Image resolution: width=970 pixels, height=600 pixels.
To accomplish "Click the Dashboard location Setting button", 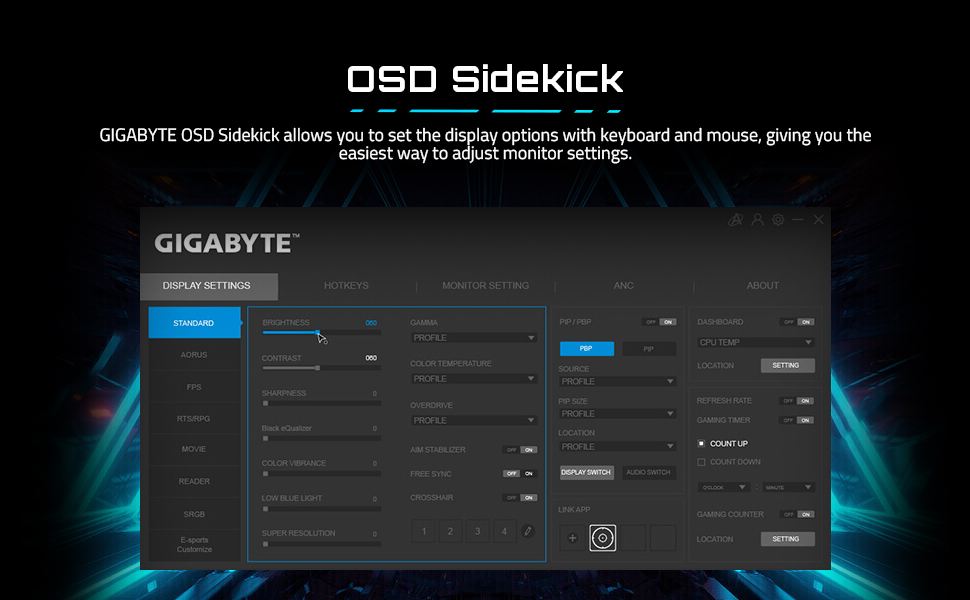I will (787, 365).
